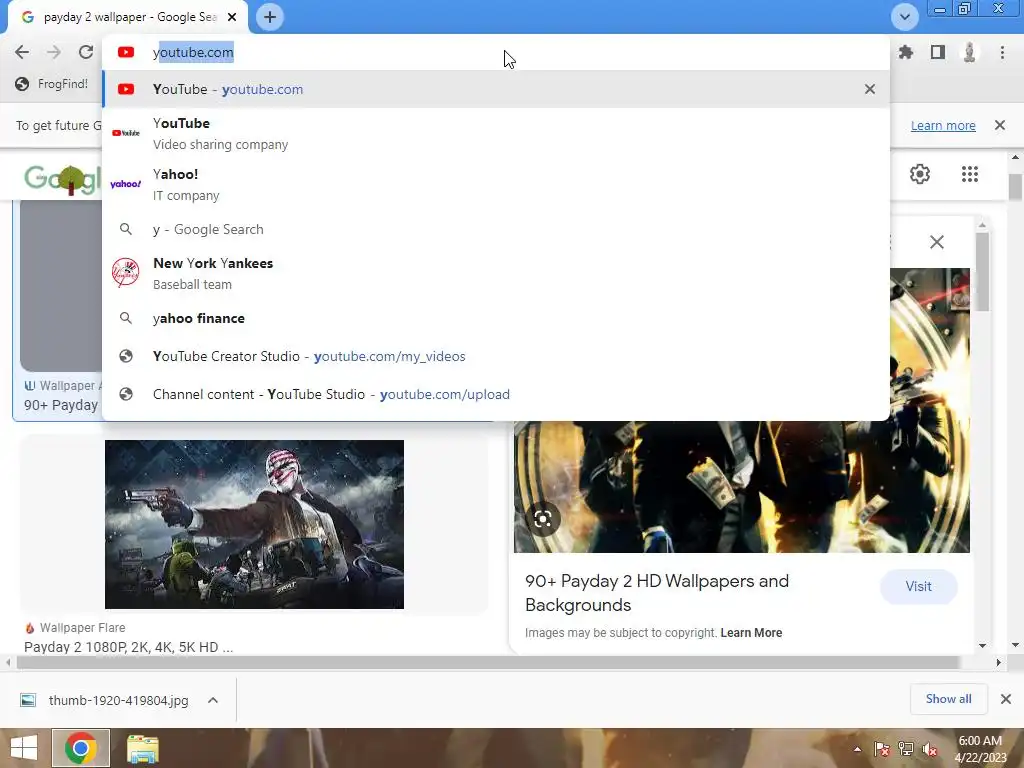Select the 'y - Google Search' suggestion

(496, 229)
